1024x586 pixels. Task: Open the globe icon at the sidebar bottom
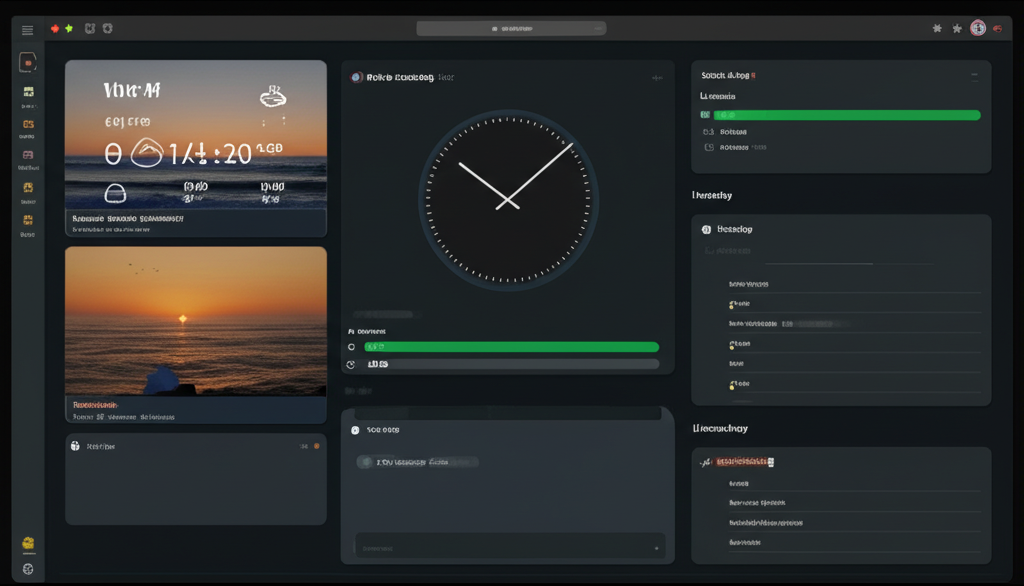[x=28, y=569]
